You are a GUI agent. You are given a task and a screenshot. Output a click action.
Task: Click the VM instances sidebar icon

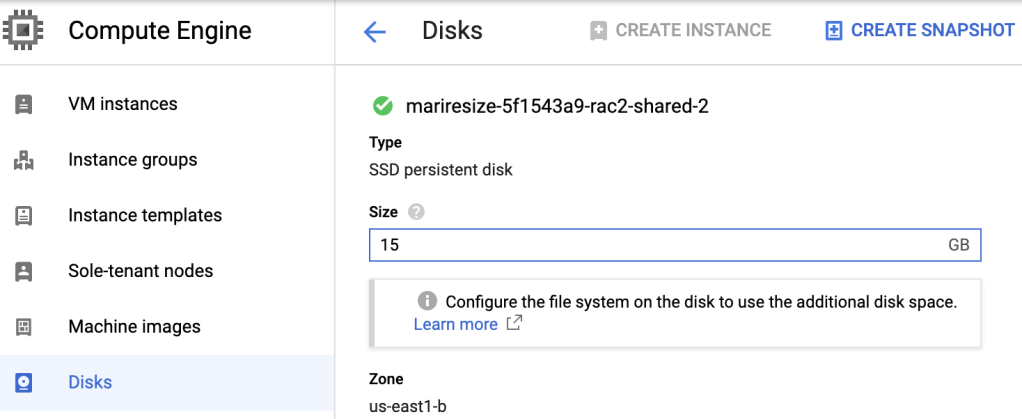pyautogui.click(x=24, y=104)
